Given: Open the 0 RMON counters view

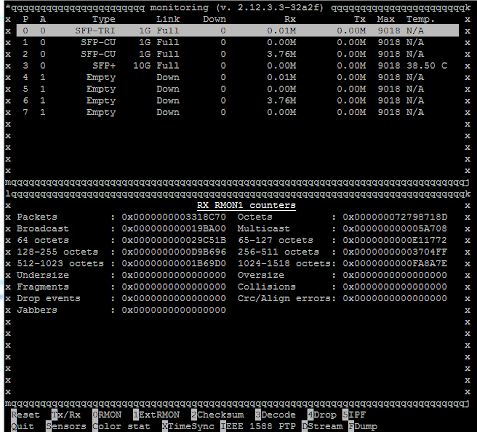Looking at the screenshot, I should coord(107,415).
